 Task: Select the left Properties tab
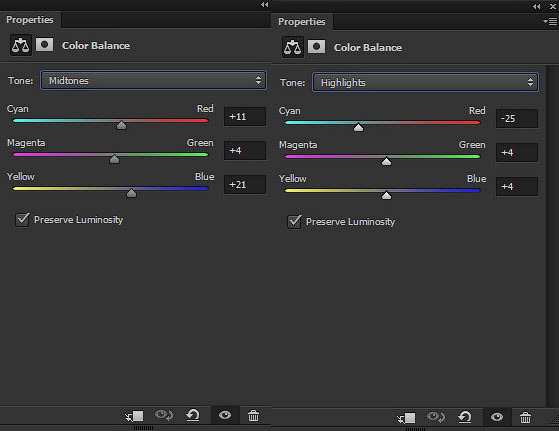[30, 20]
